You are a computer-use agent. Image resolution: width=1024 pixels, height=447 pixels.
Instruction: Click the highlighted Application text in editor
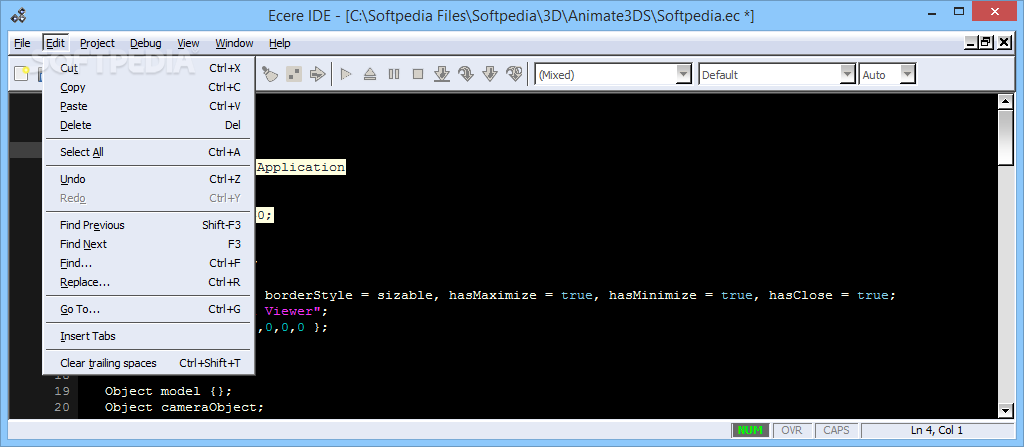[x=300, y=167]
